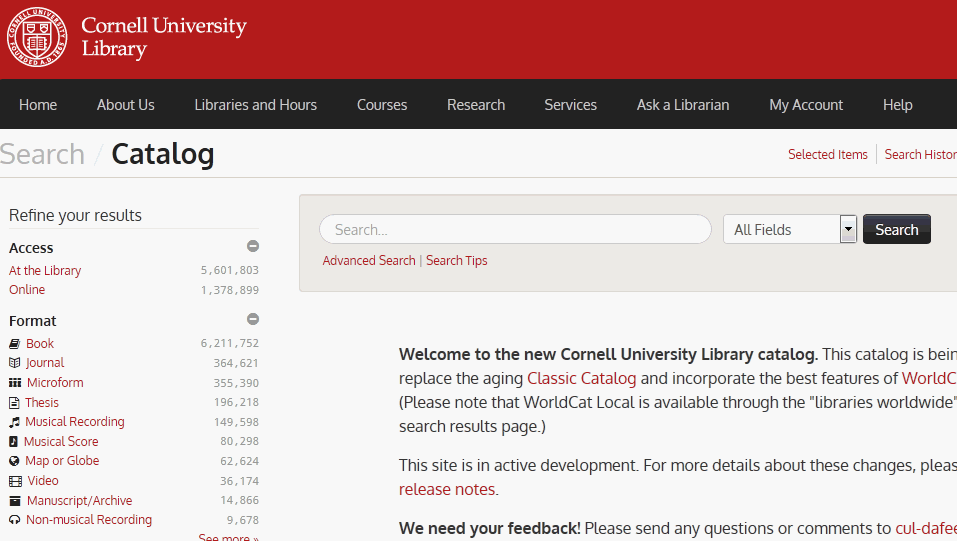The width and height of the screenshot is (957, 541).
Task: Click the Microform format icon
Action: [x=15, y=383]
